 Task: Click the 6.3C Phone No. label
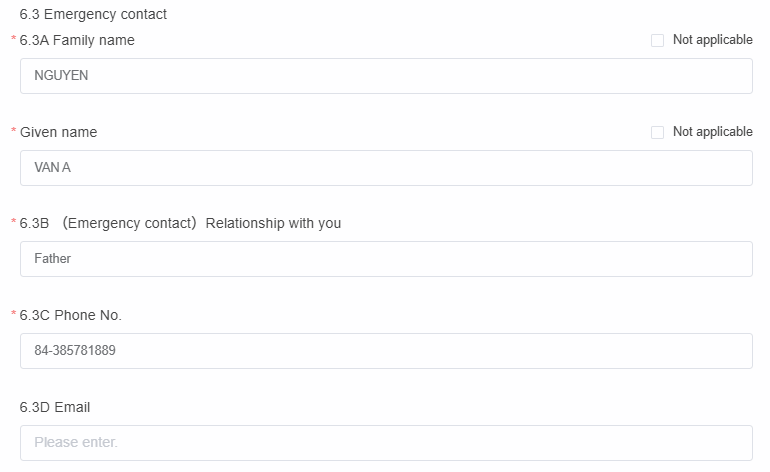point(71,315)
